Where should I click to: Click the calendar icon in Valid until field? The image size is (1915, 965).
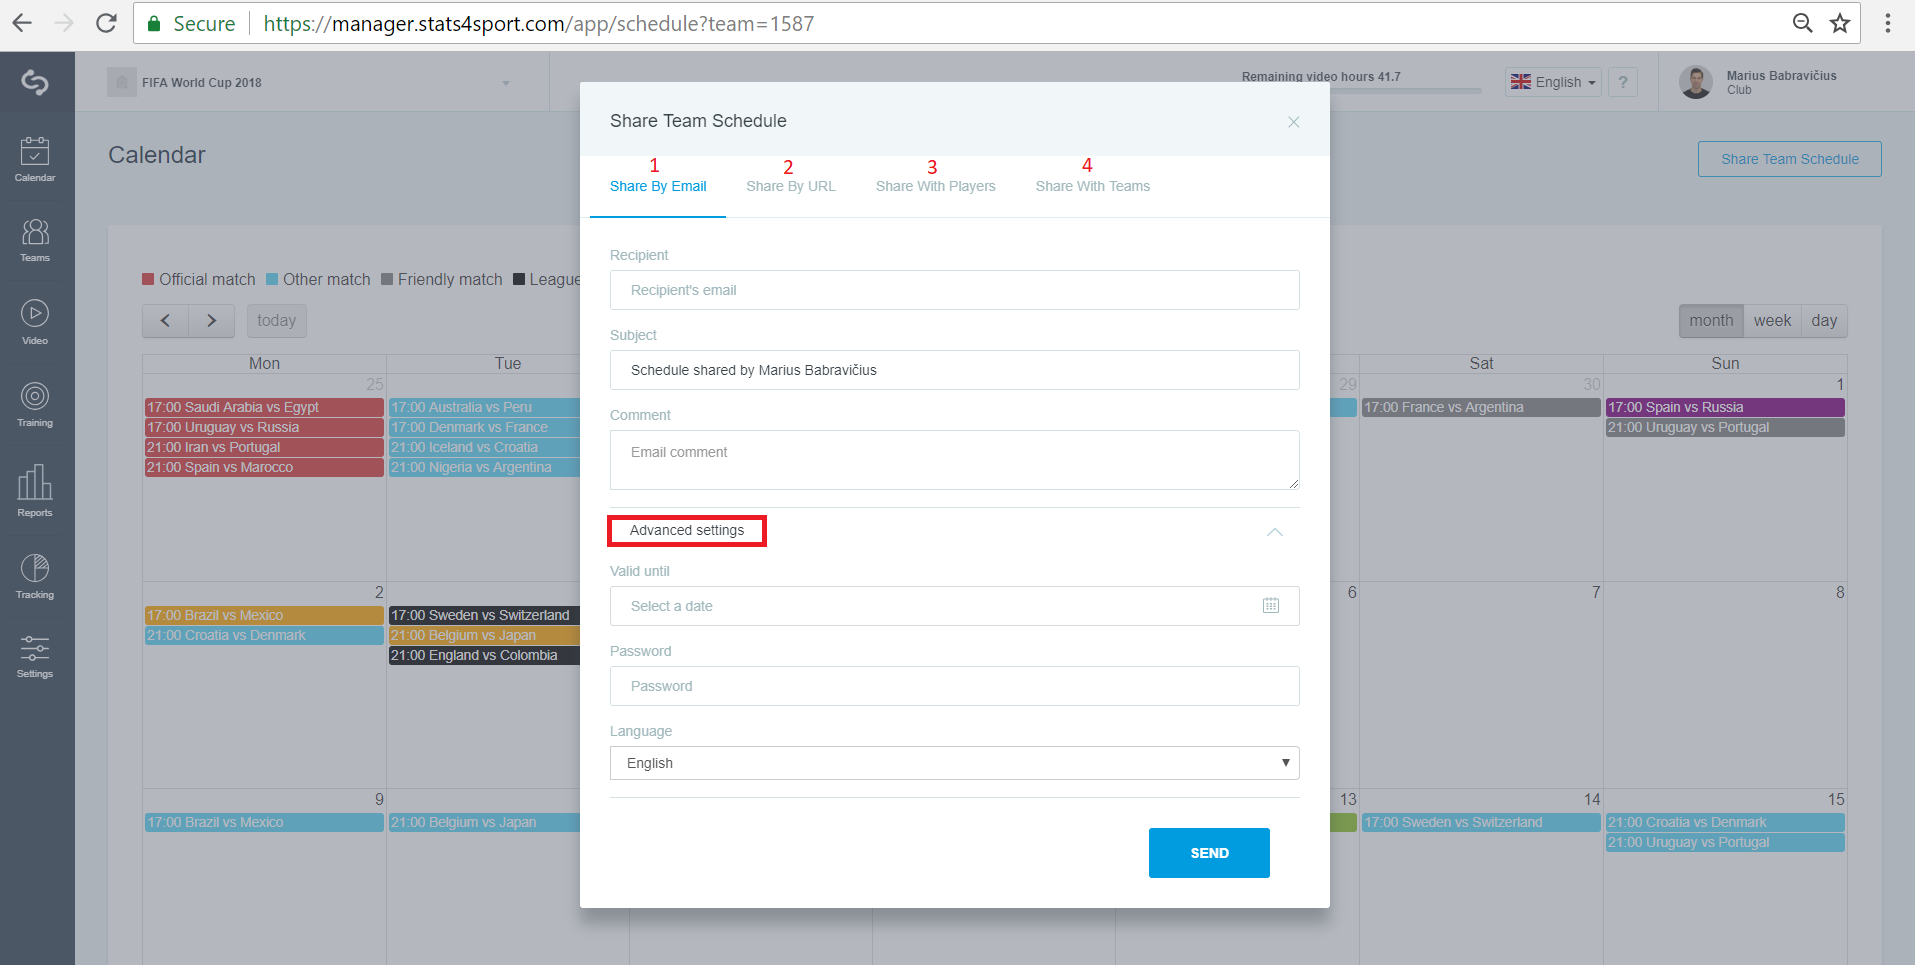tap(1271, 606)
